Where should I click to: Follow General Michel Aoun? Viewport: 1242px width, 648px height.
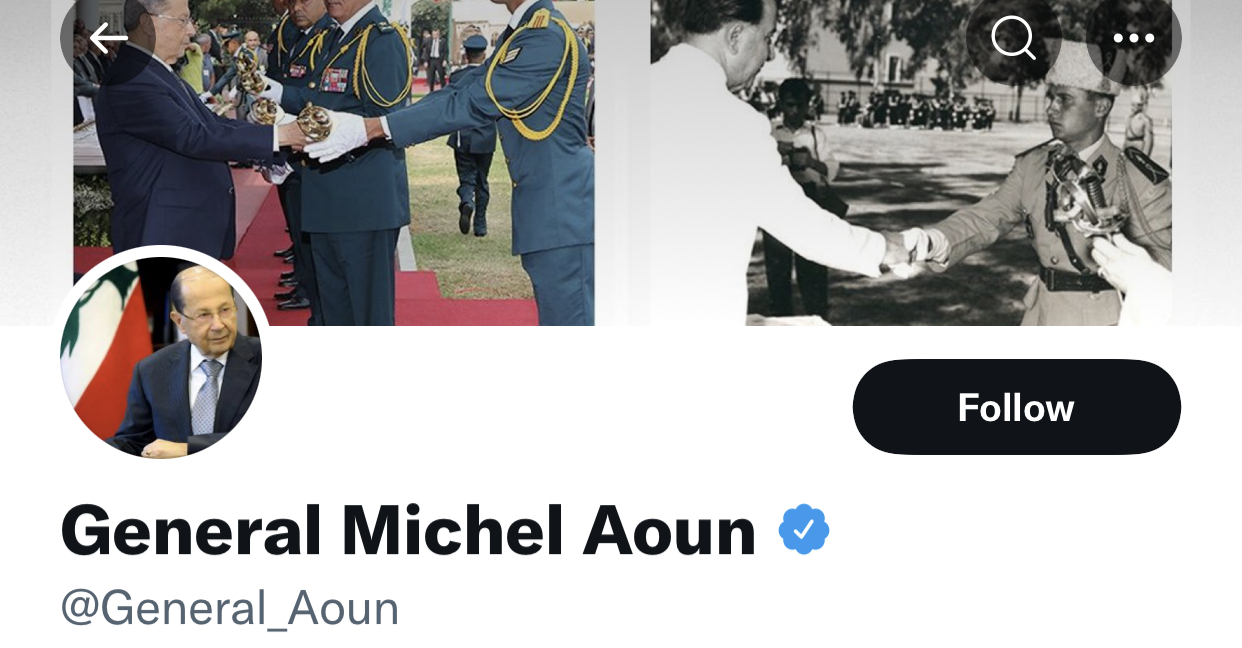tap(1016, 407)
